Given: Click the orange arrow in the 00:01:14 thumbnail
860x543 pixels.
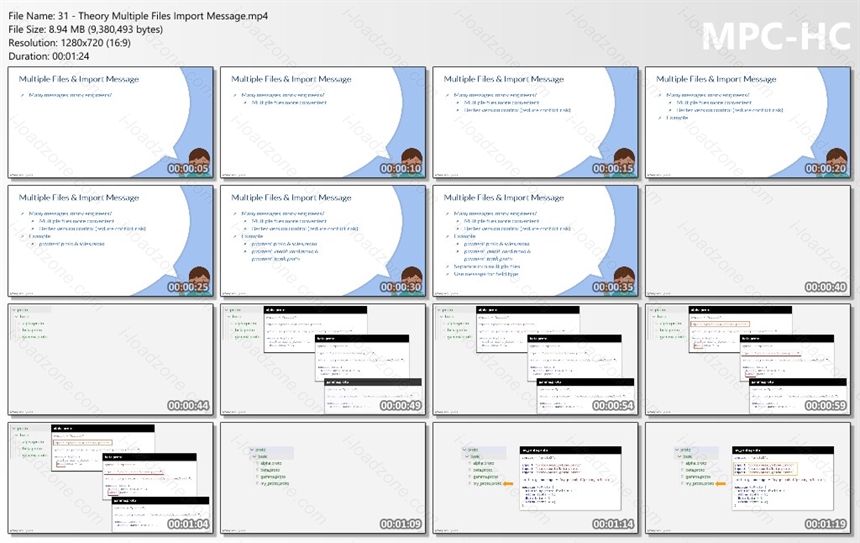Looking at the screenshot, I should click(x=508, y=483).
